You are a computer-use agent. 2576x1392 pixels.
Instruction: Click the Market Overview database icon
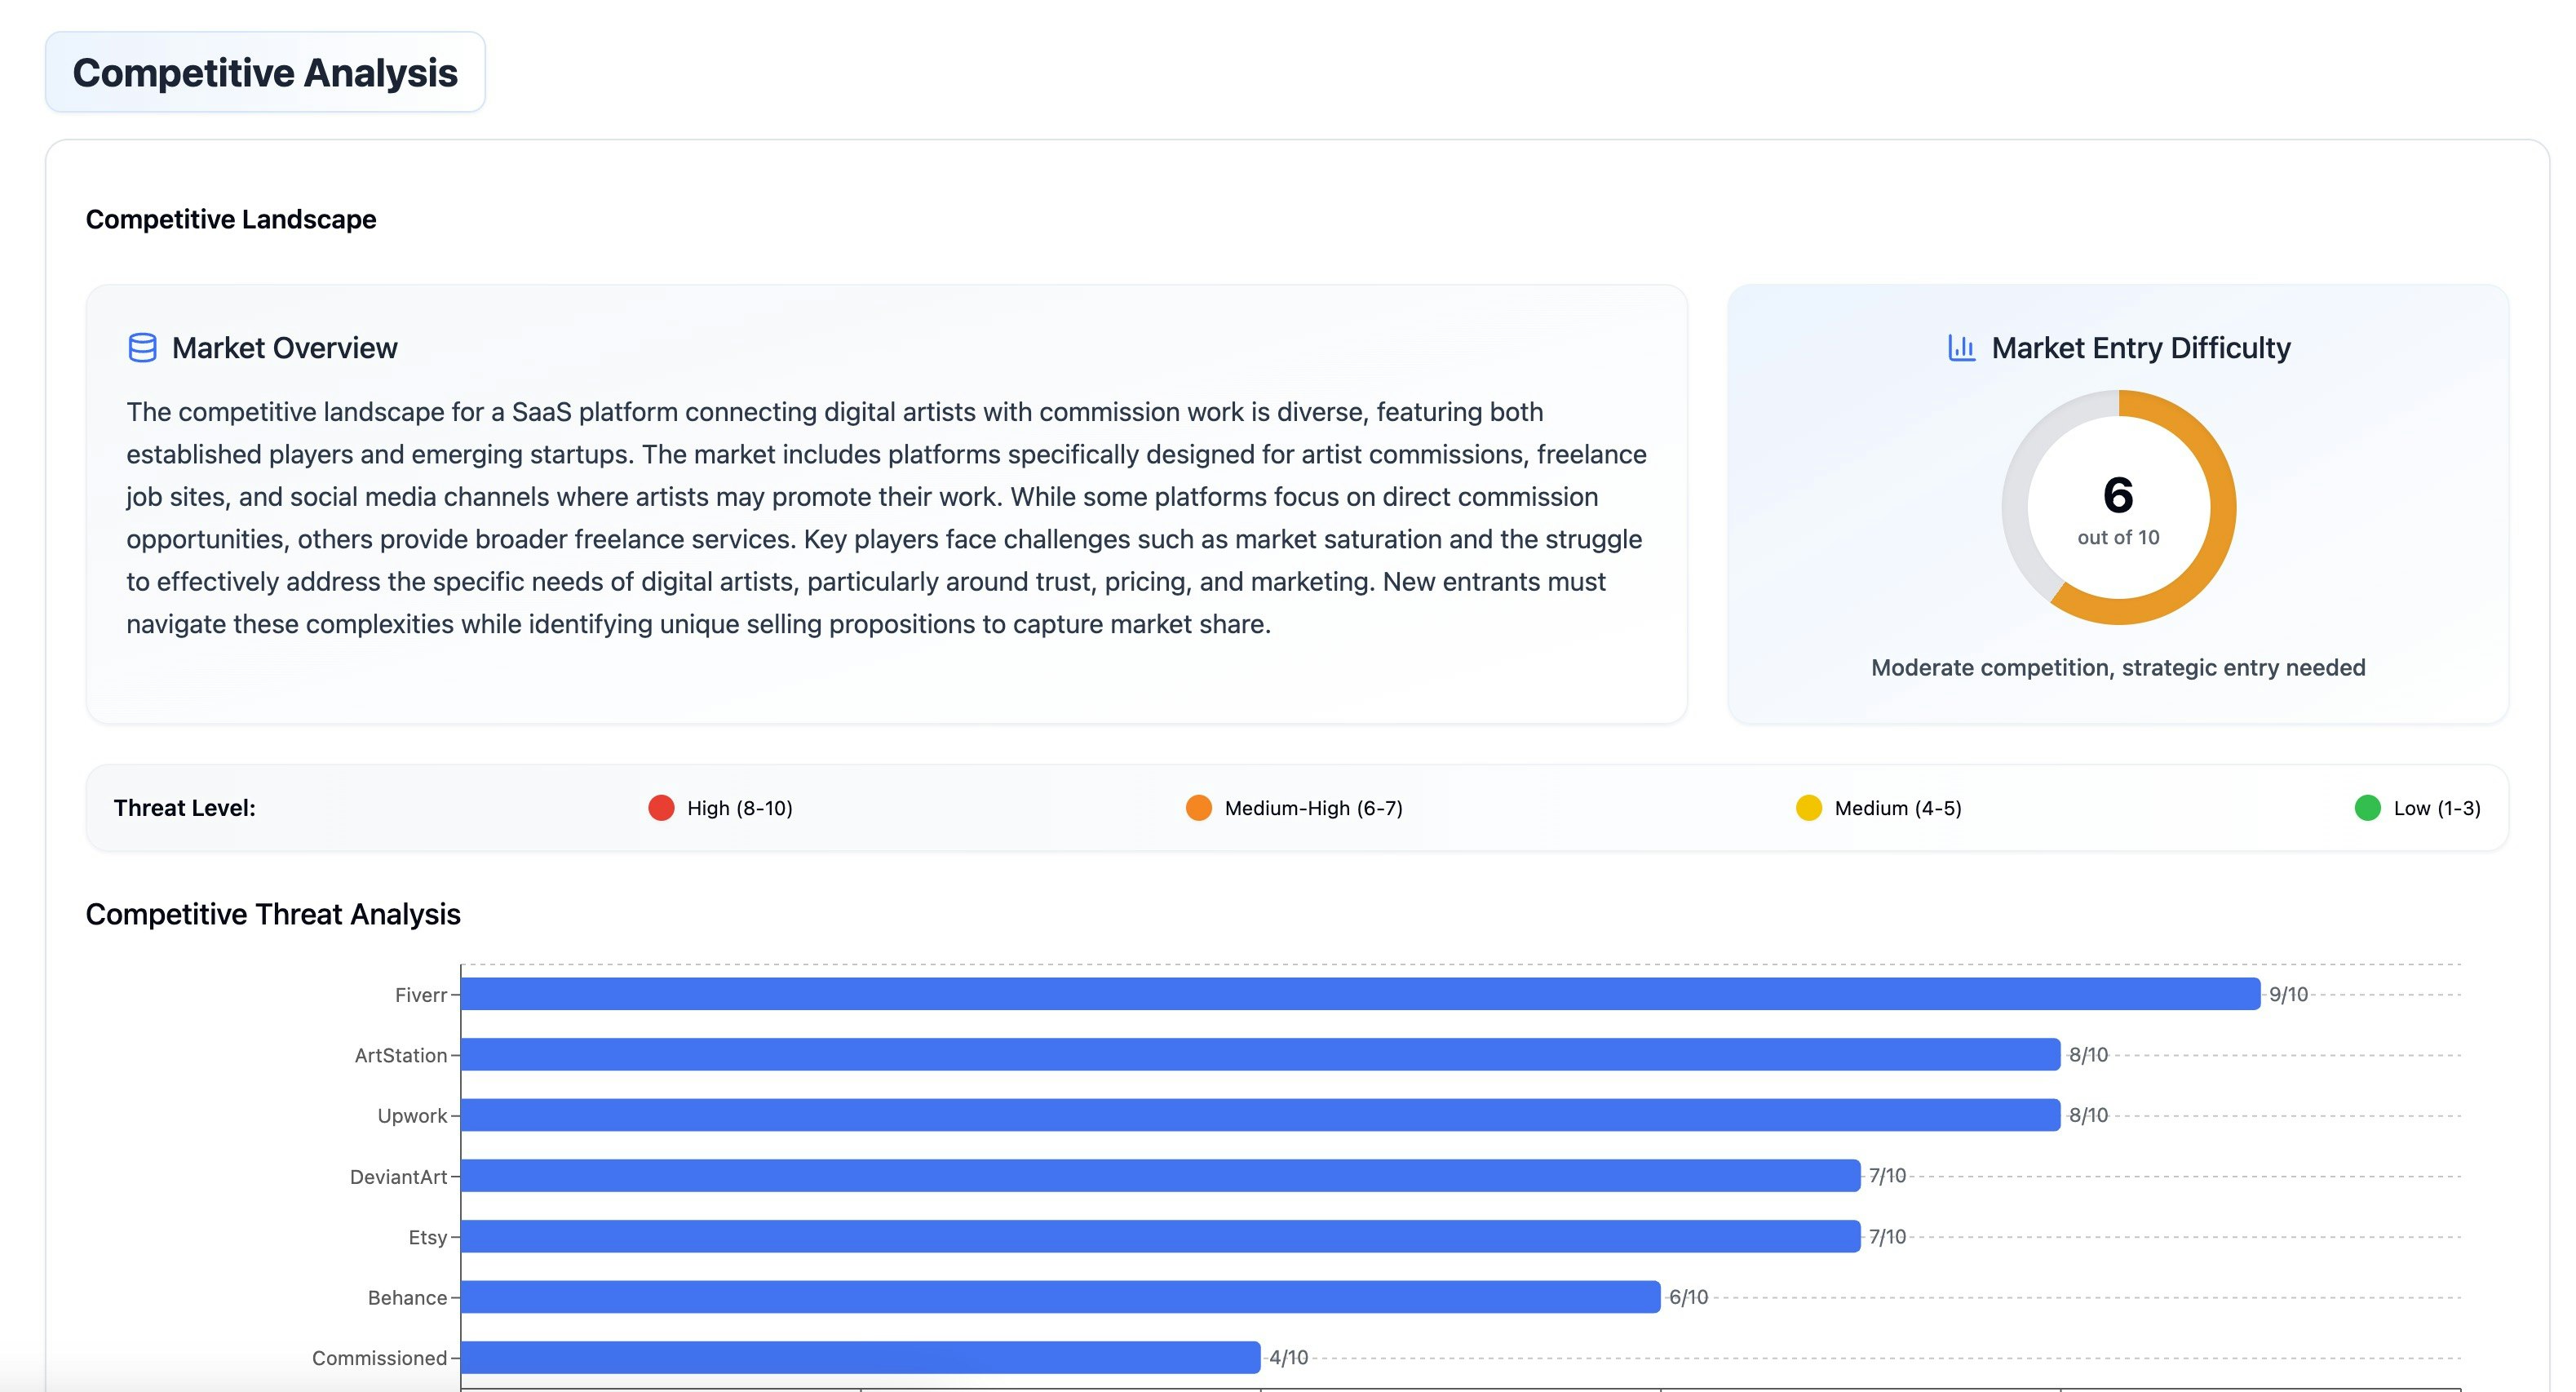[142, 348]
